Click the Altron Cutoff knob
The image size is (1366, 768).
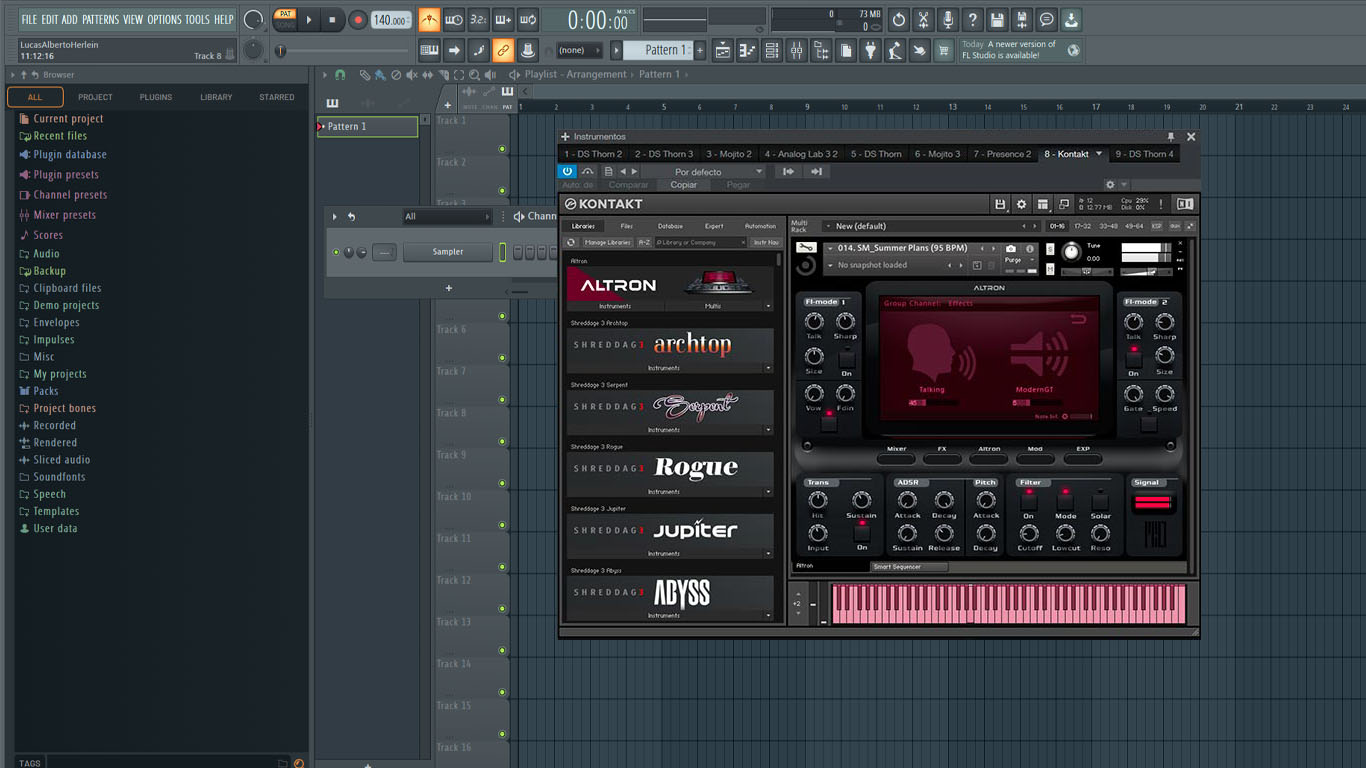click(x=1029, y=533)
